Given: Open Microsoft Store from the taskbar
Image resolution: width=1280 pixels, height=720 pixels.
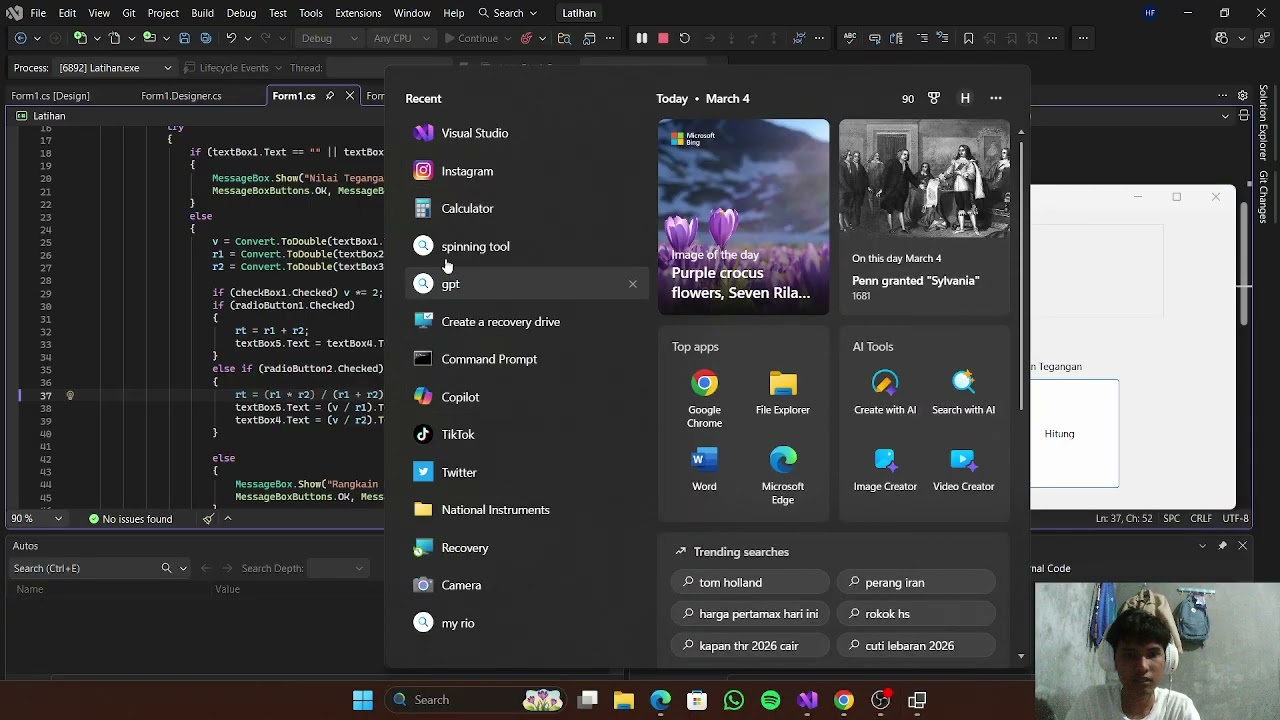Looking at the screenshot, I should coord(697,700).
